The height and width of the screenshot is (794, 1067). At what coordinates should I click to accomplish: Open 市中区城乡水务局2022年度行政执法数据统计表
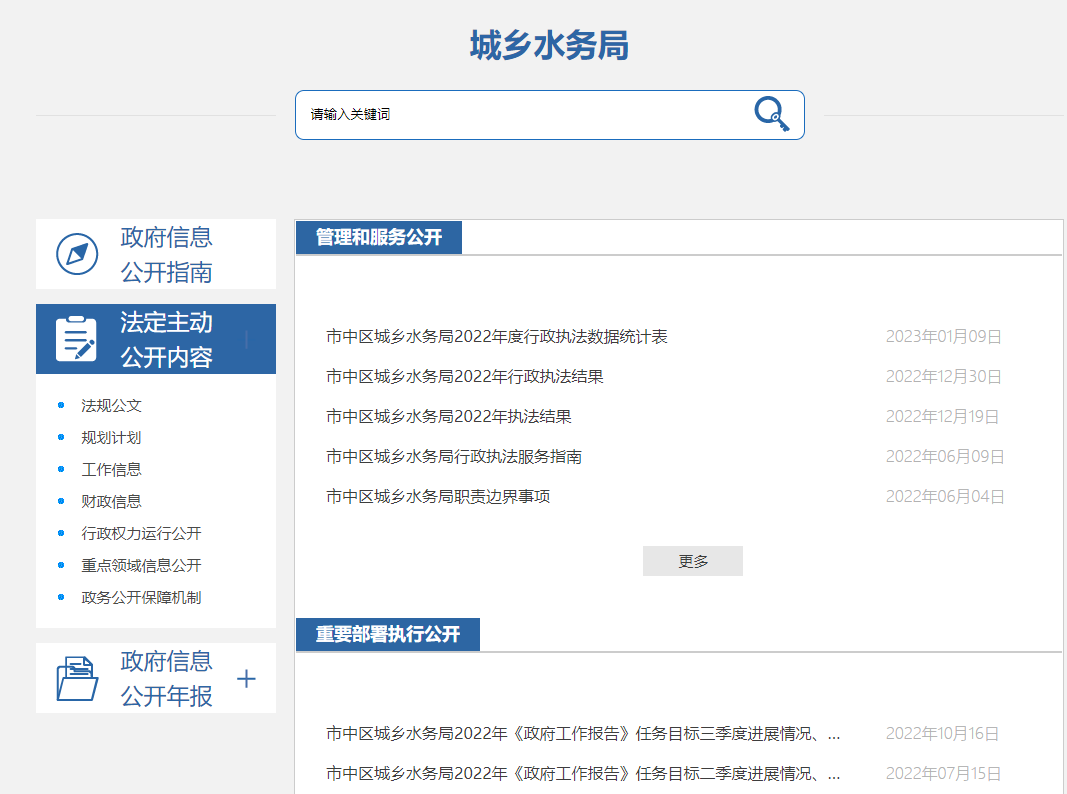pos(497,337)
